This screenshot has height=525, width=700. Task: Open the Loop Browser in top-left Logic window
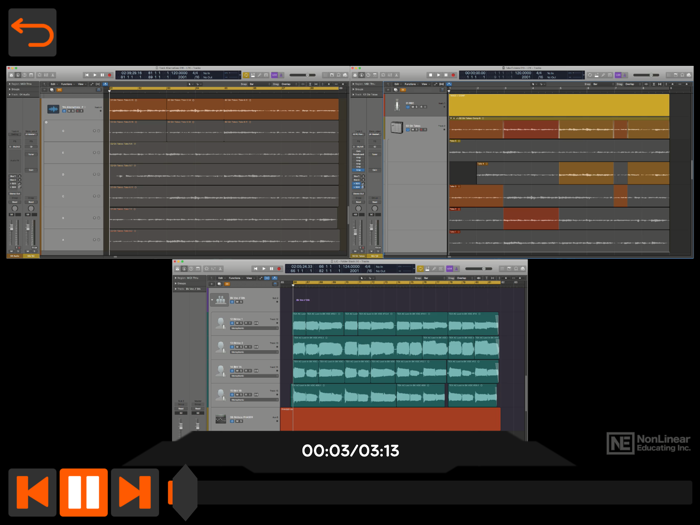(338, 75)
